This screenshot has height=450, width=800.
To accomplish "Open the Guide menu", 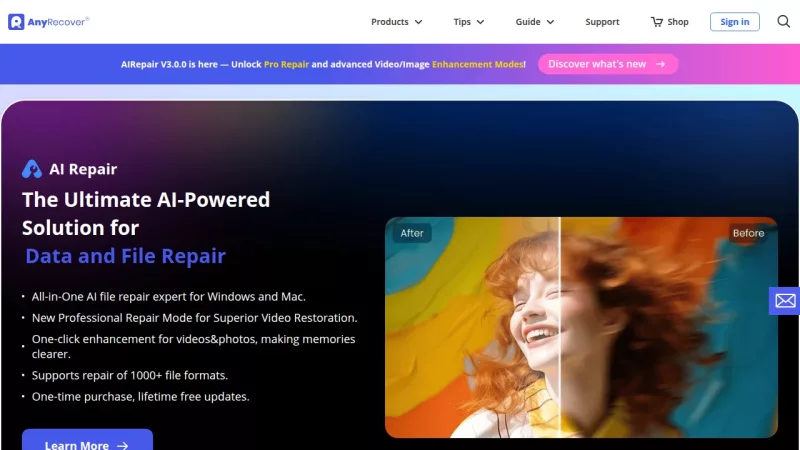I will (534, 22).
